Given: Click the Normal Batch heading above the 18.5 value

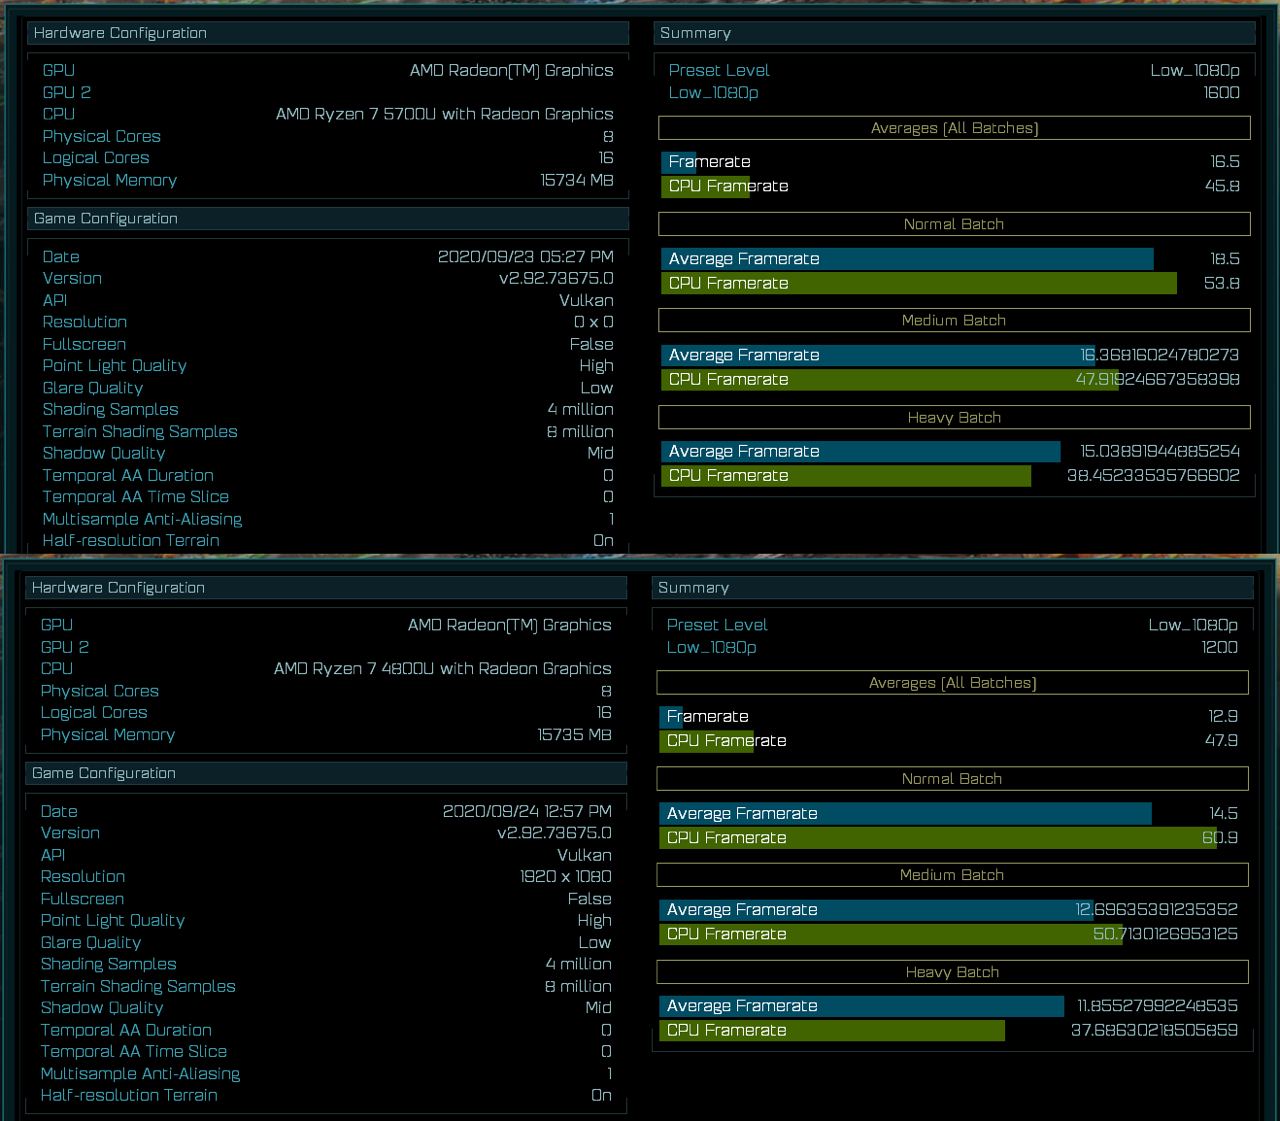Looking at the screenshot, I should (x=954, y=224).
